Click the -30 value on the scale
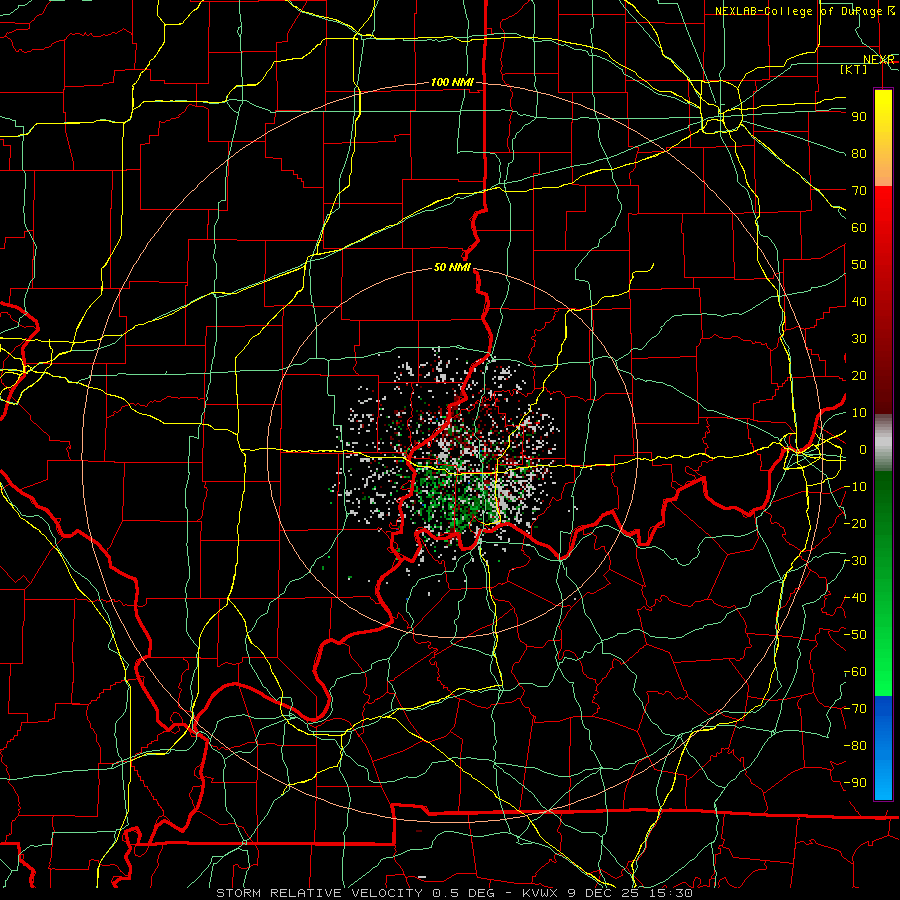This screenshot has width=900, height=900. 855,561
